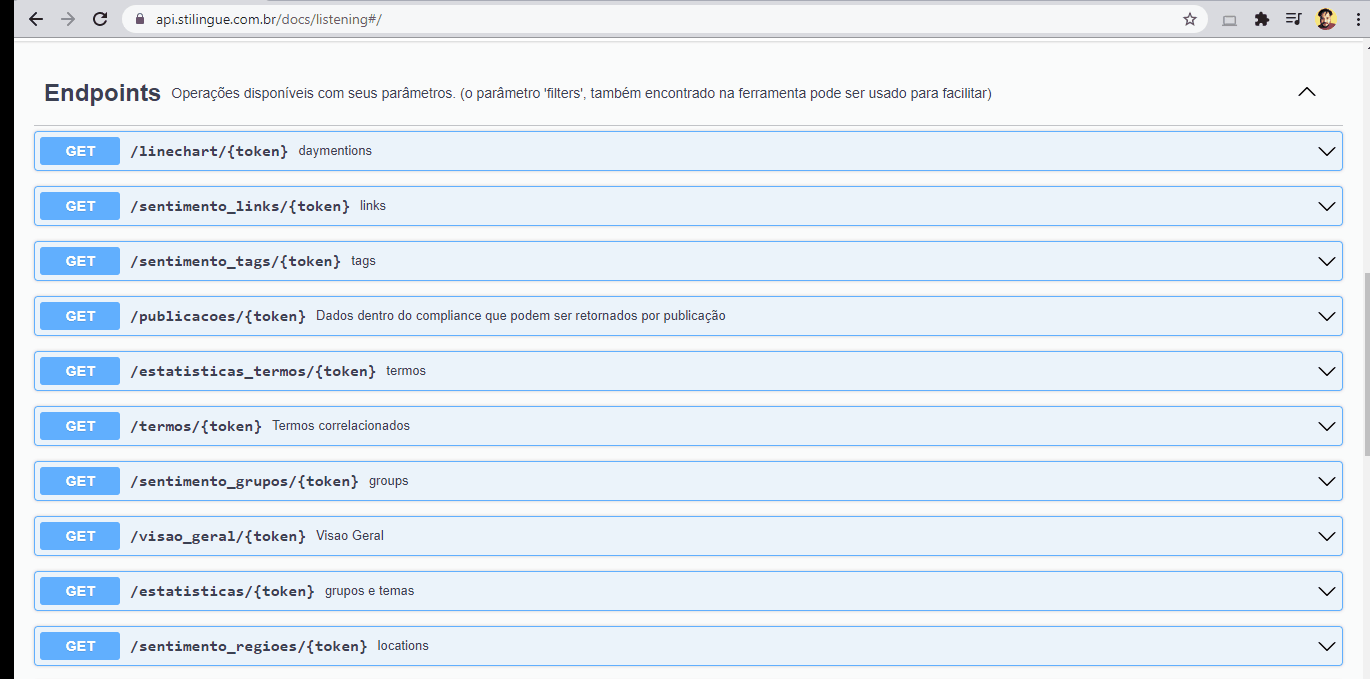Click GET badge for /termos/{token}
The image size is (1370, 679).
click(x=80, y=426)
